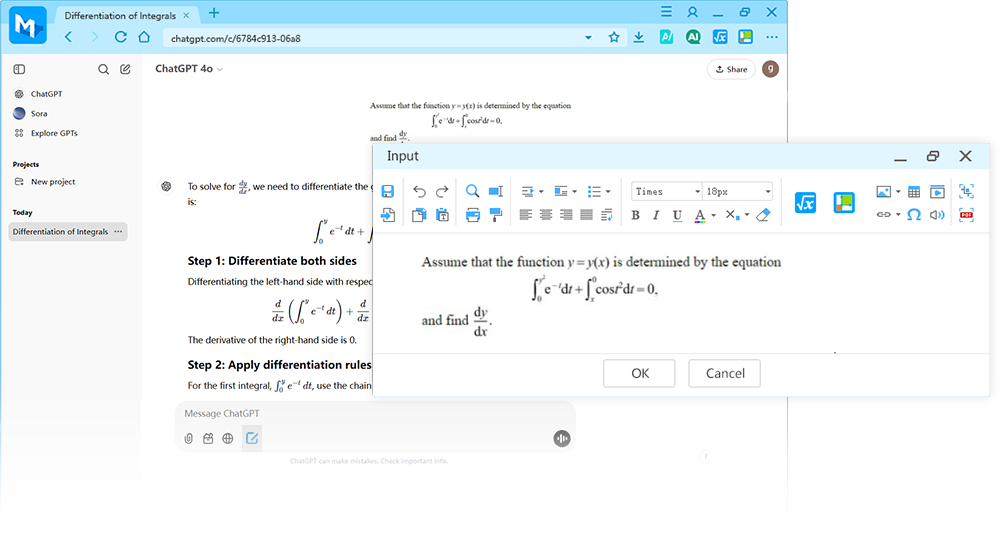Expand the indent options dropdown arrow

[x=541, y=191]
